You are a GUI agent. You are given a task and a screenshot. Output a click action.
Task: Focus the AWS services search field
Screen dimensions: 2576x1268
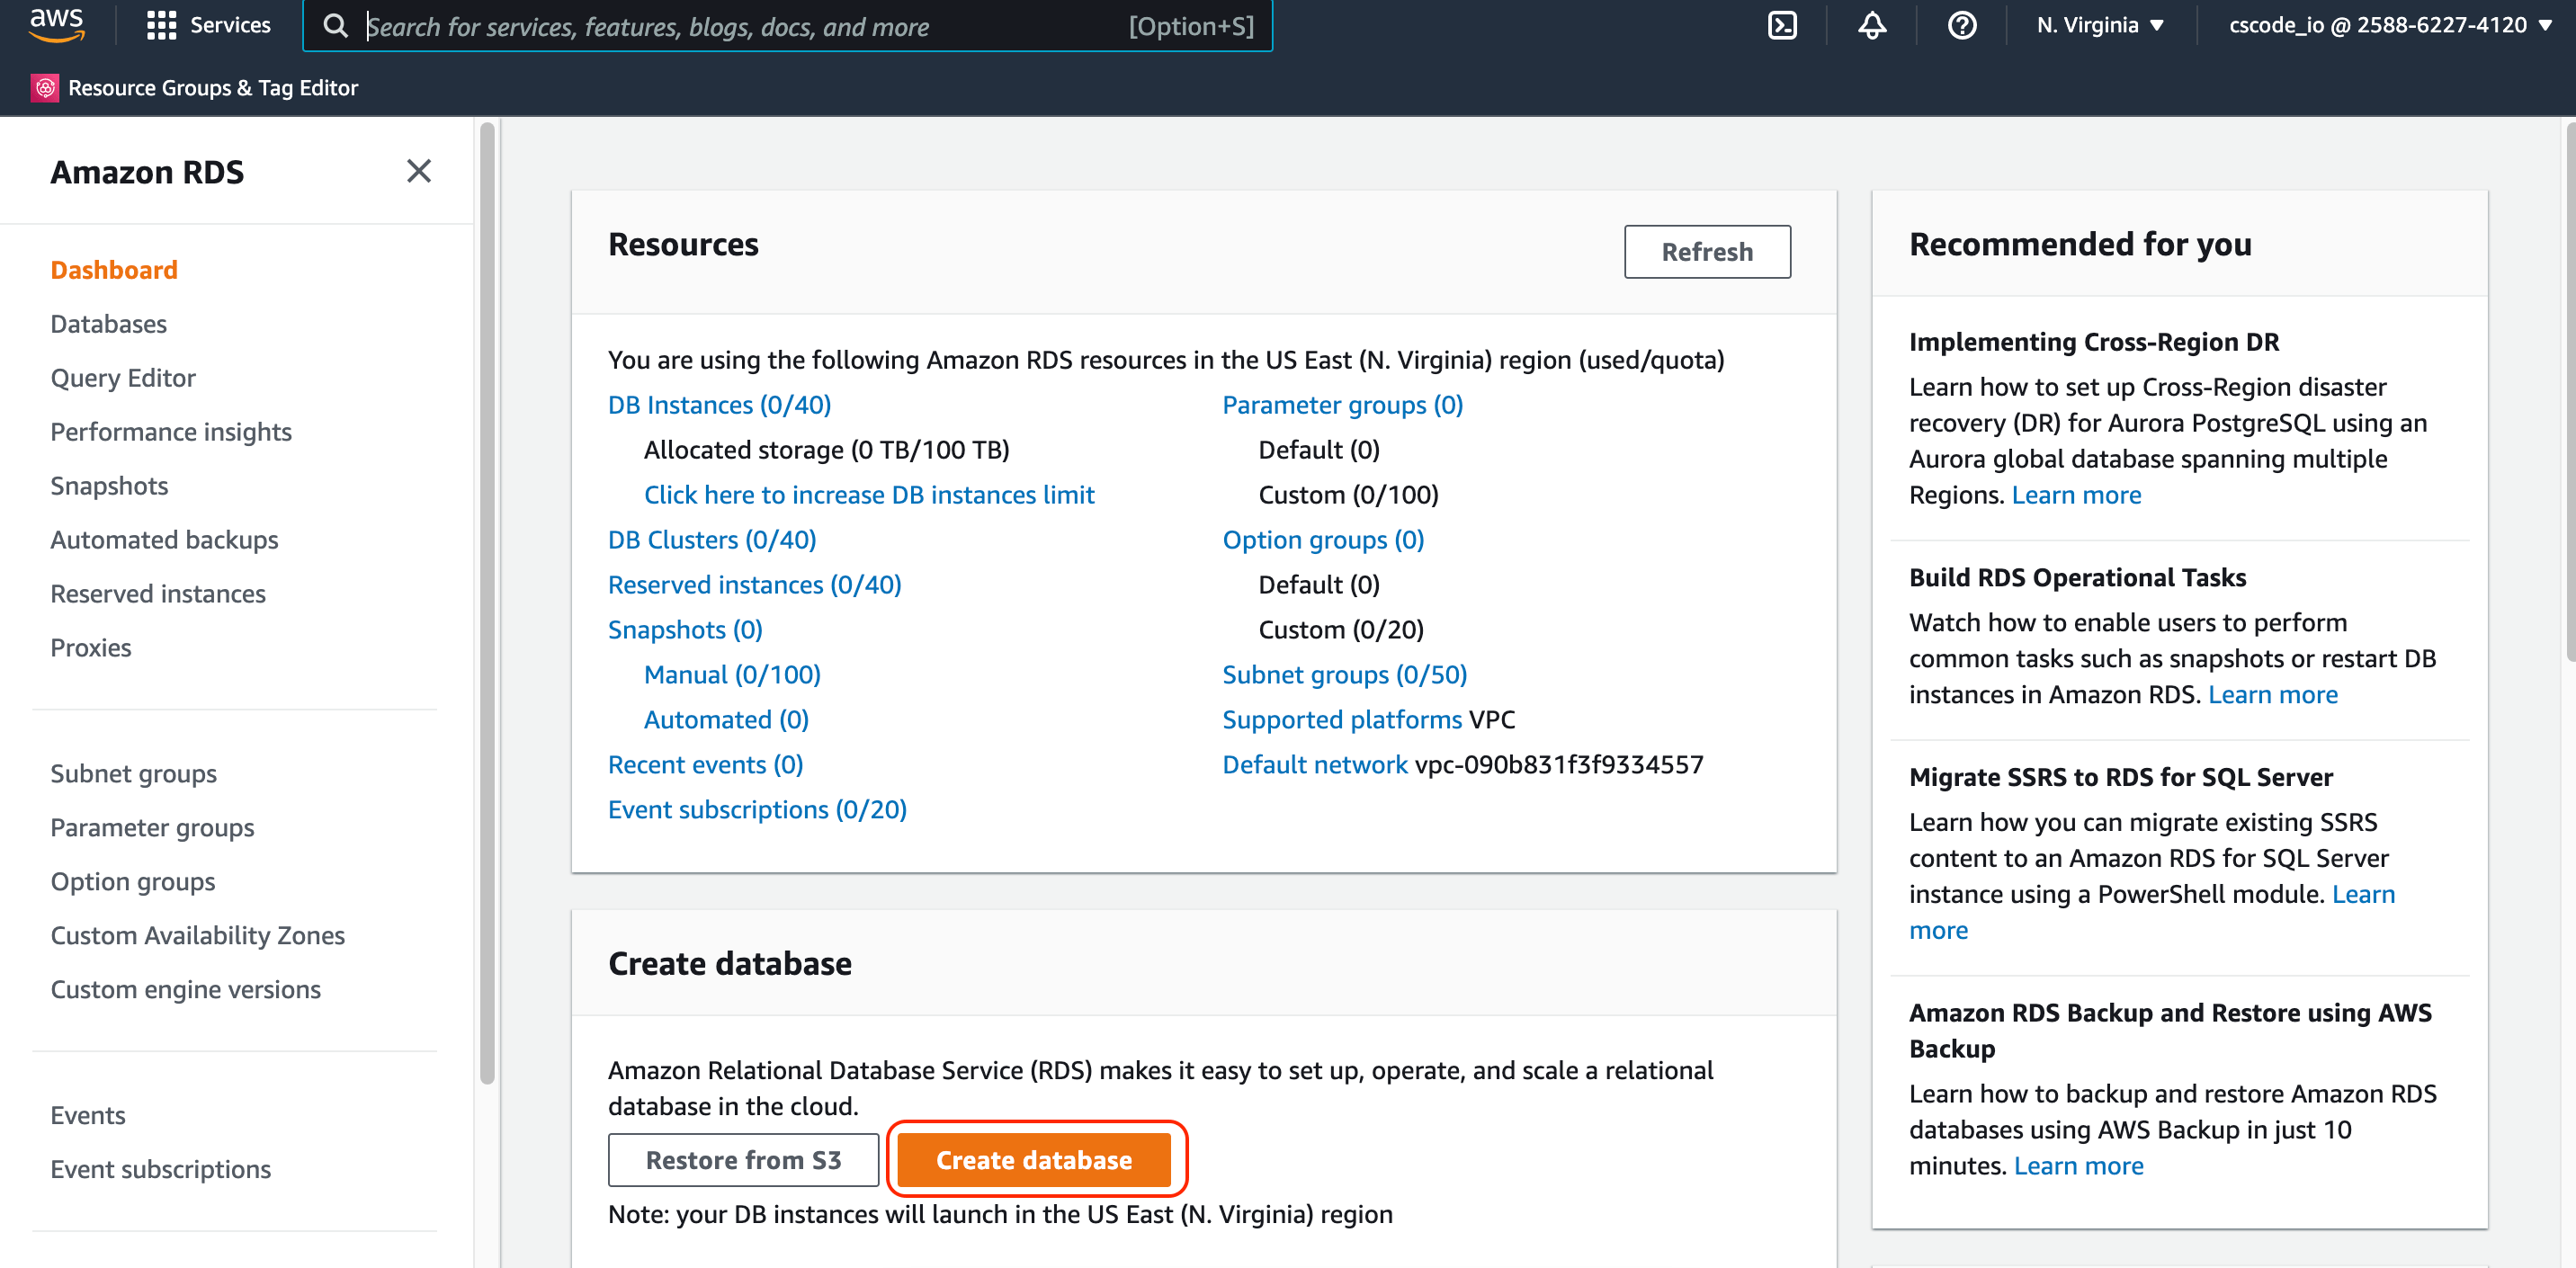[x=740, y=26]
